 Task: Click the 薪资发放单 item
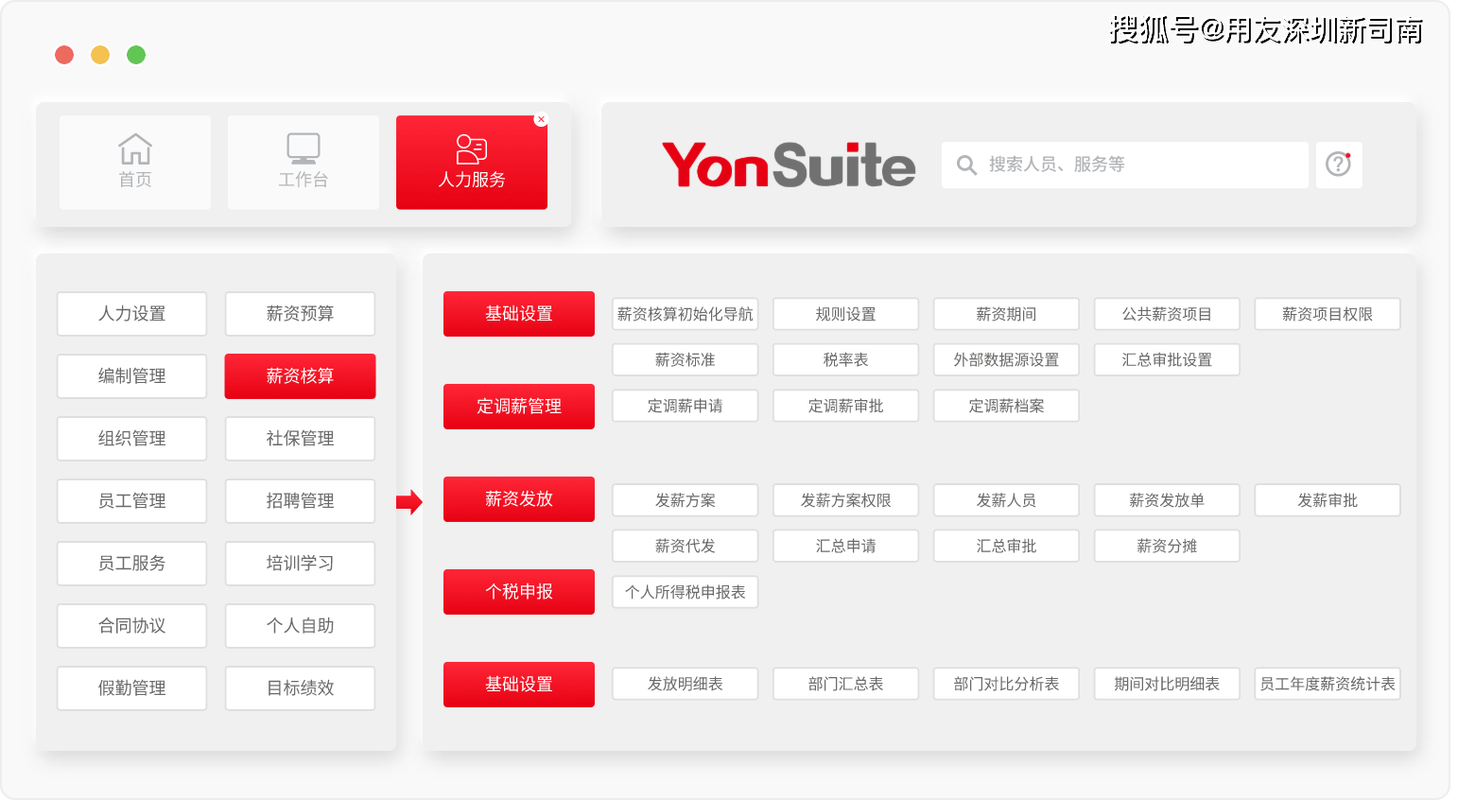(1167, 500)
